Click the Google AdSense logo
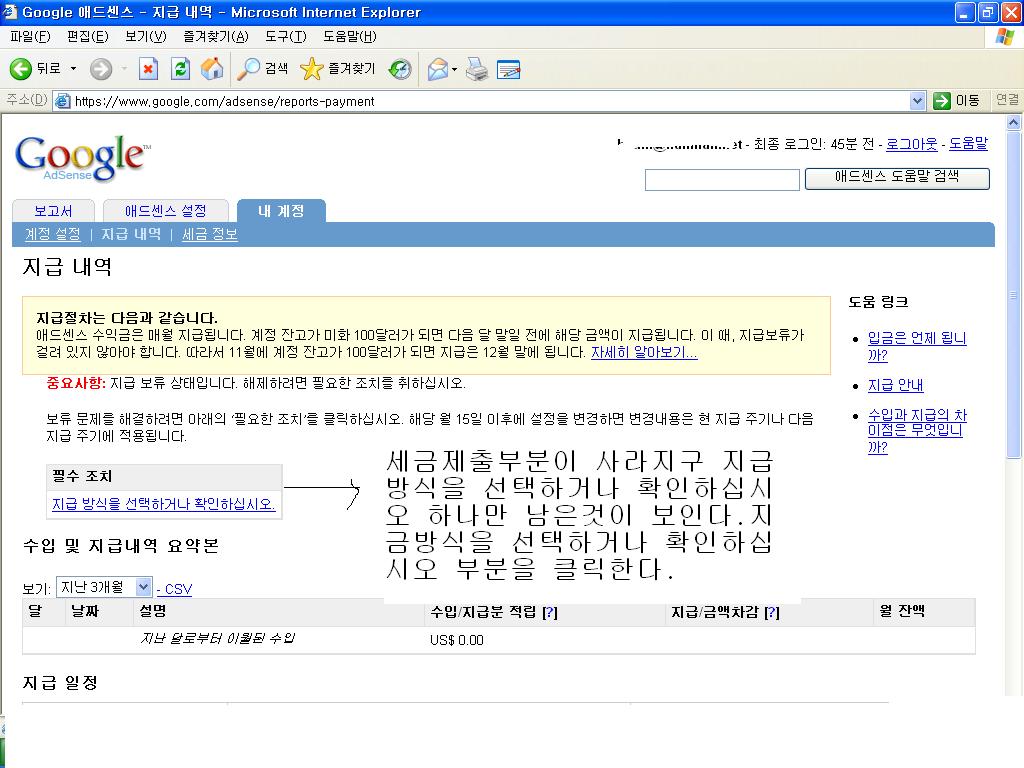The width and height of the screenshot is (1024, 768). 82,158
